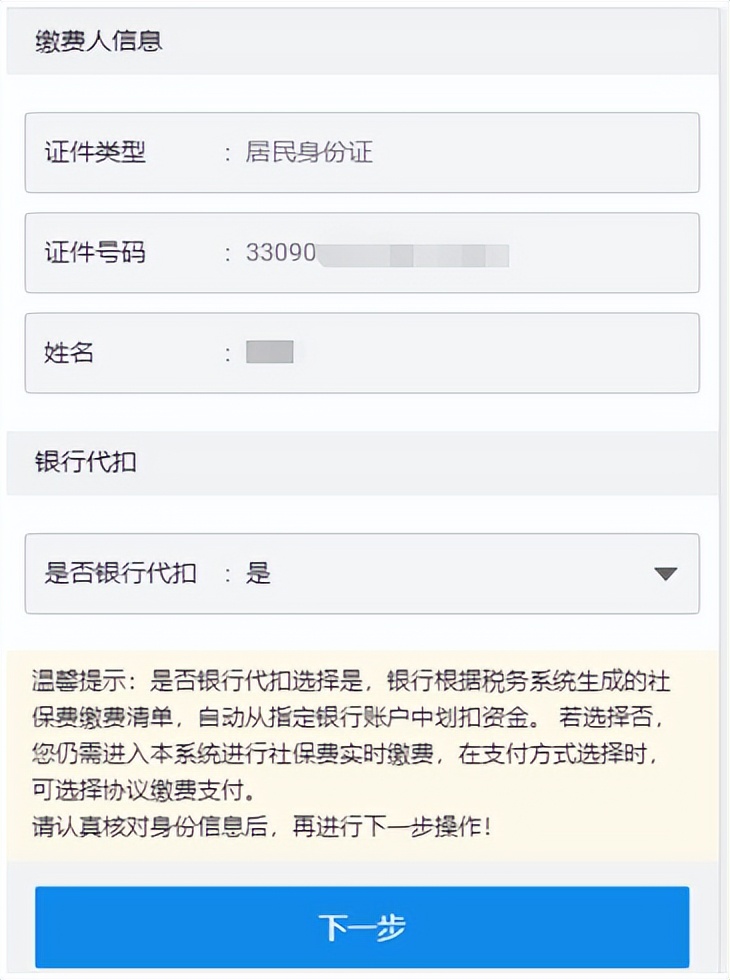Image resolution: width=730 pixels, height=980 pixels.
Task: Click the 居民身份证 document type value
Action: point(310,152)
